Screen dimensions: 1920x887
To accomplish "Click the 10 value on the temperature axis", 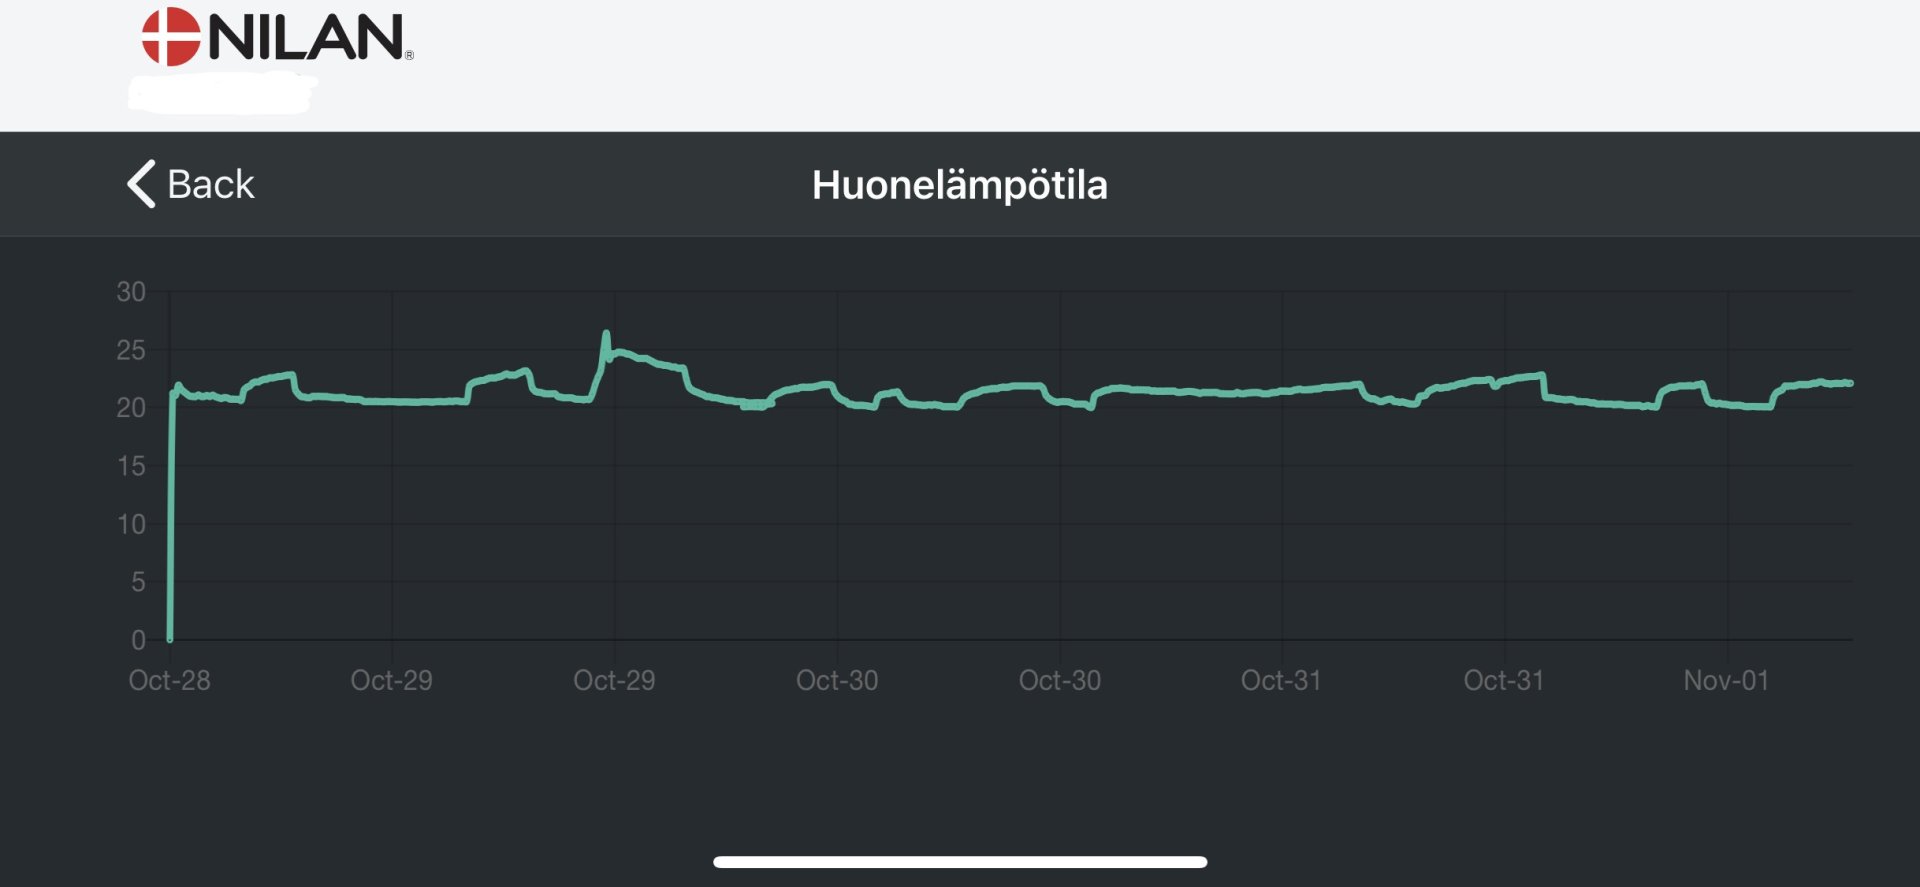I will (x=131, y=524).
